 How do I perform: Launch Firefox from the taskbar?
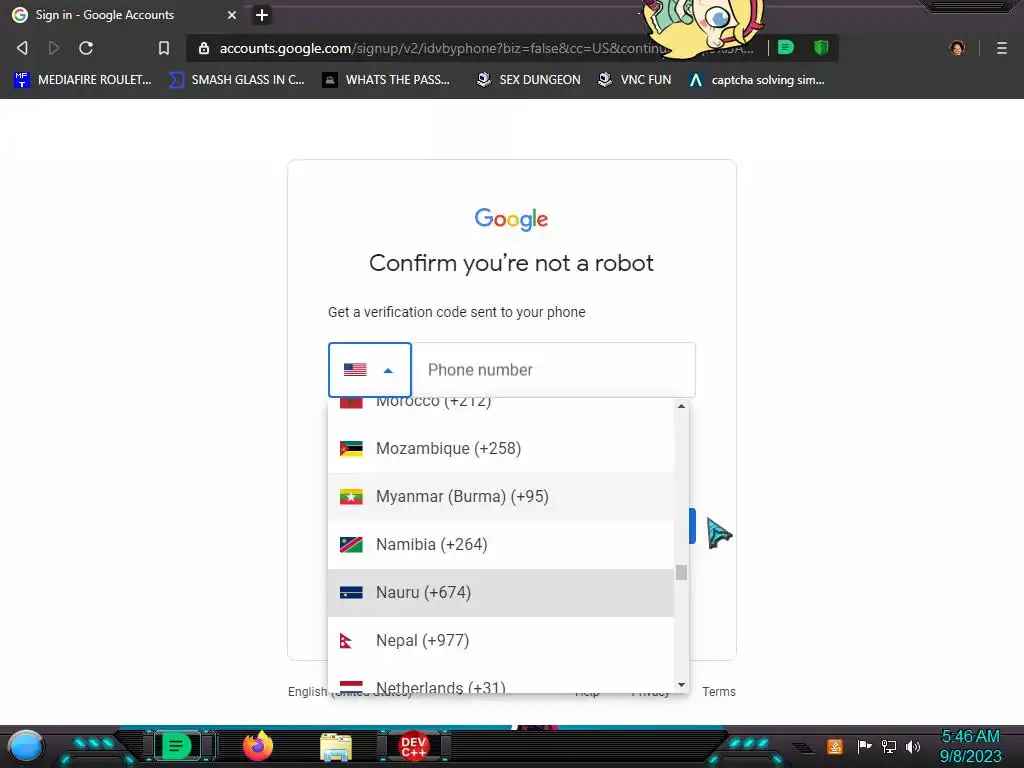258,746
